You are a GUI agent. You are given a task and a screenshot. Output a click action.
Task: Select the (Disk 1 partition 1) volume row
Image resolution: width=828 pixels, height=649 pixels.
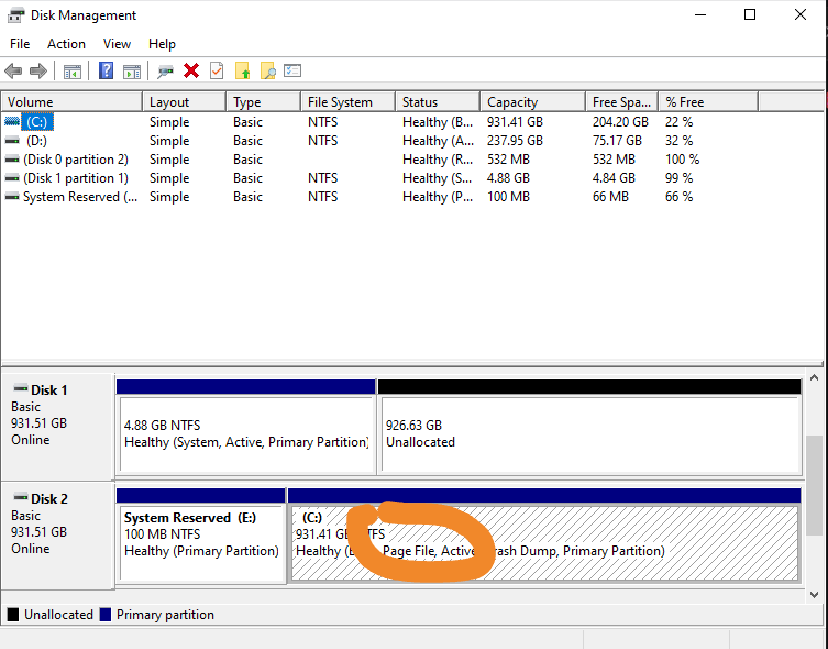pos(76,178)
